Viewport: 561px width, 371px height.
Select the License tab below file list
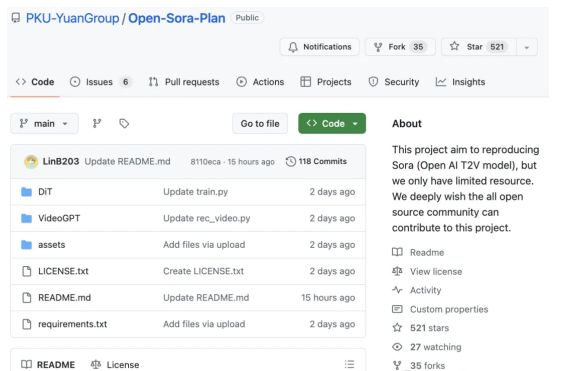coord(115,365)
